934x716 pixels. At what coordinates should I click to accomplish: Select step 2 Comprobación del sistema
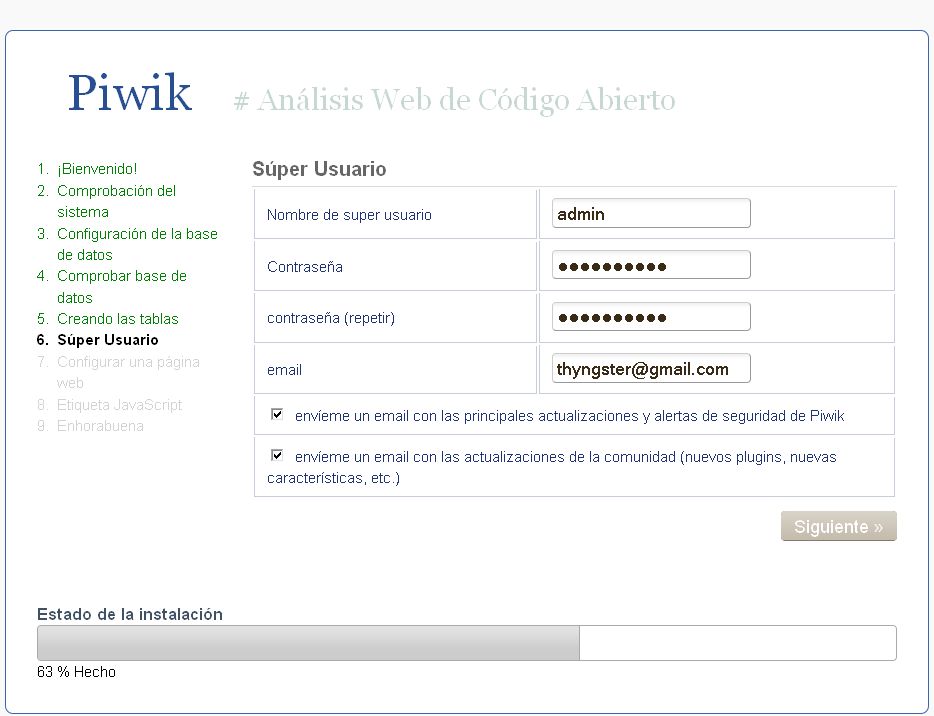tap(116, 201)
